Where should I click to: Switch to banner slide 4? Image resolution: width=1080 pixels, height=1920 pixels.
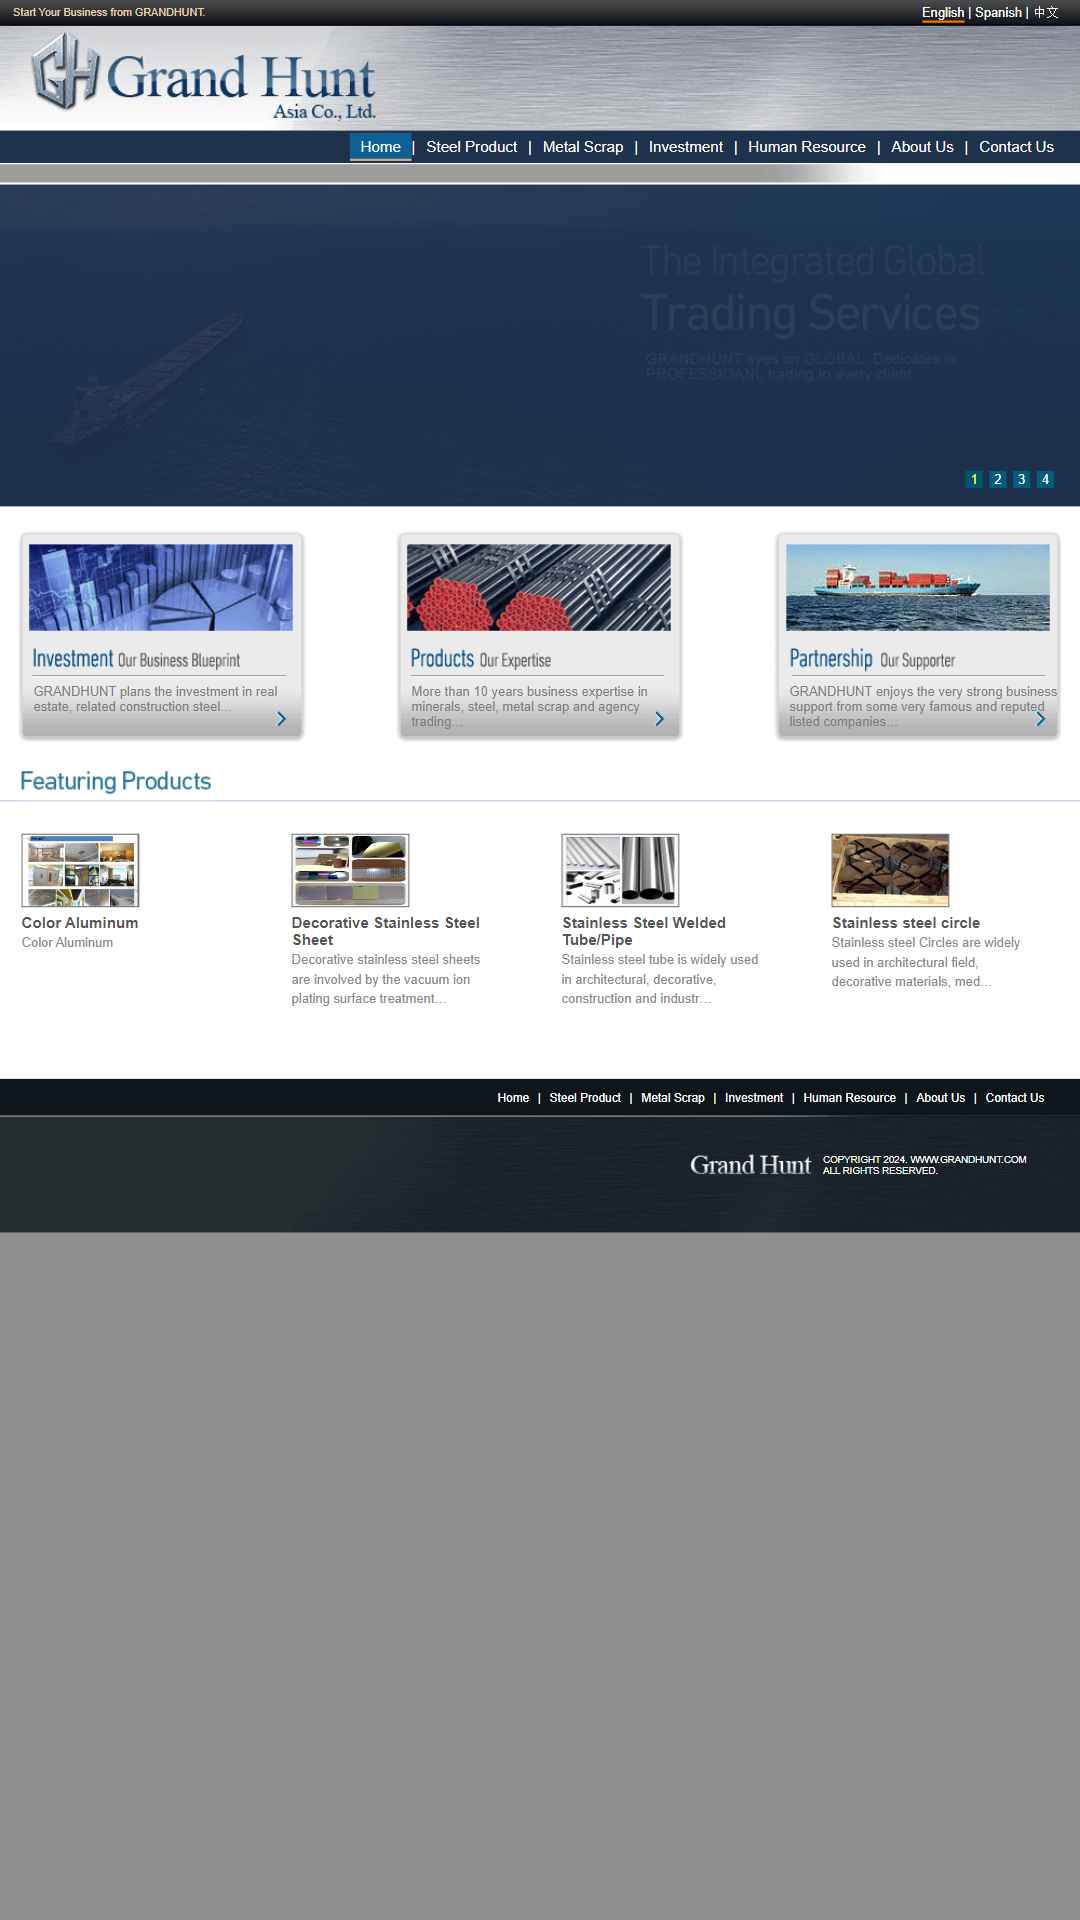(1045, 479)
